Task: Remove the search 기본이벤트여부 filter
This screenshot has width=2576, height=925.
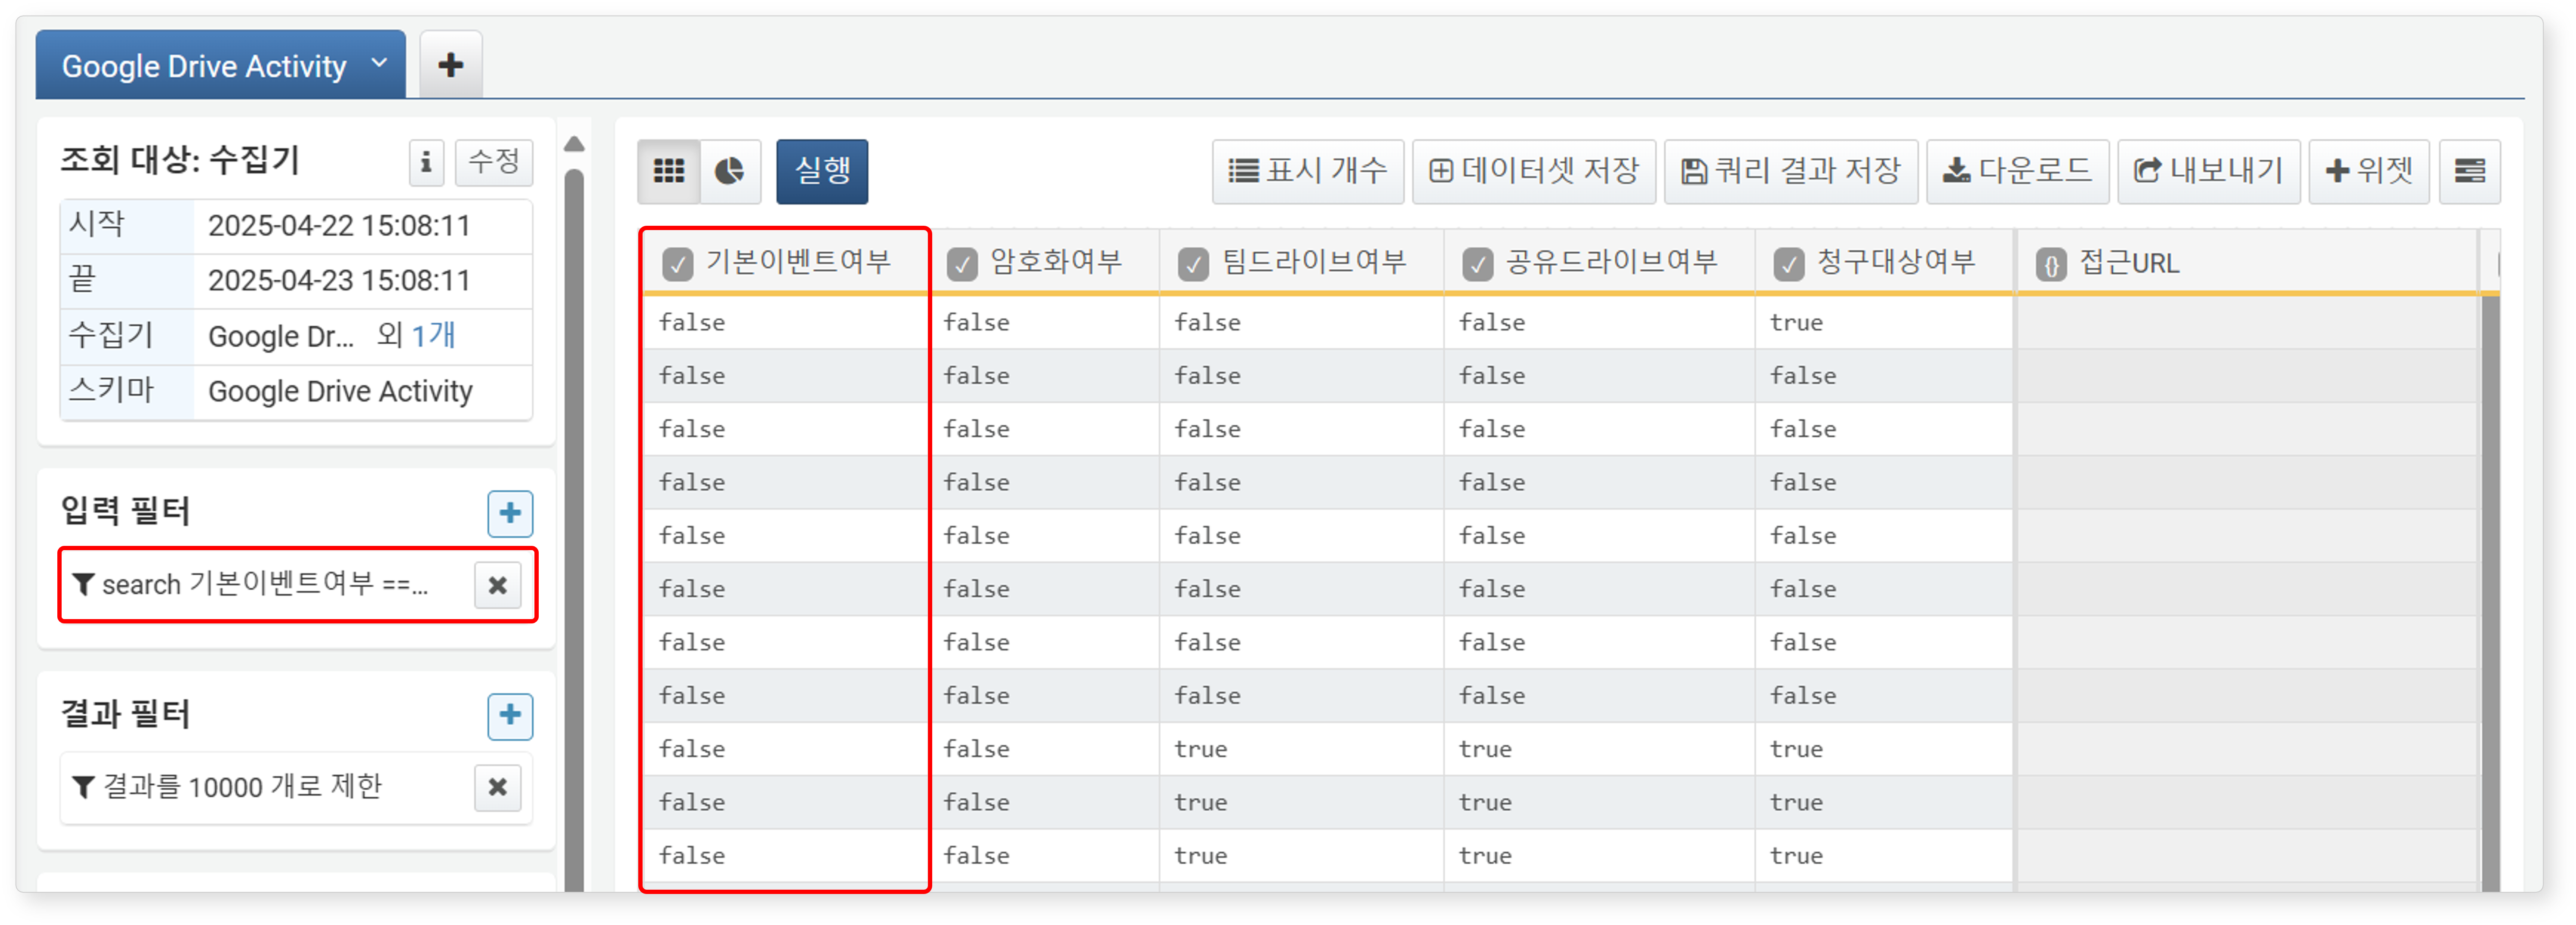Action: [497, 585]
